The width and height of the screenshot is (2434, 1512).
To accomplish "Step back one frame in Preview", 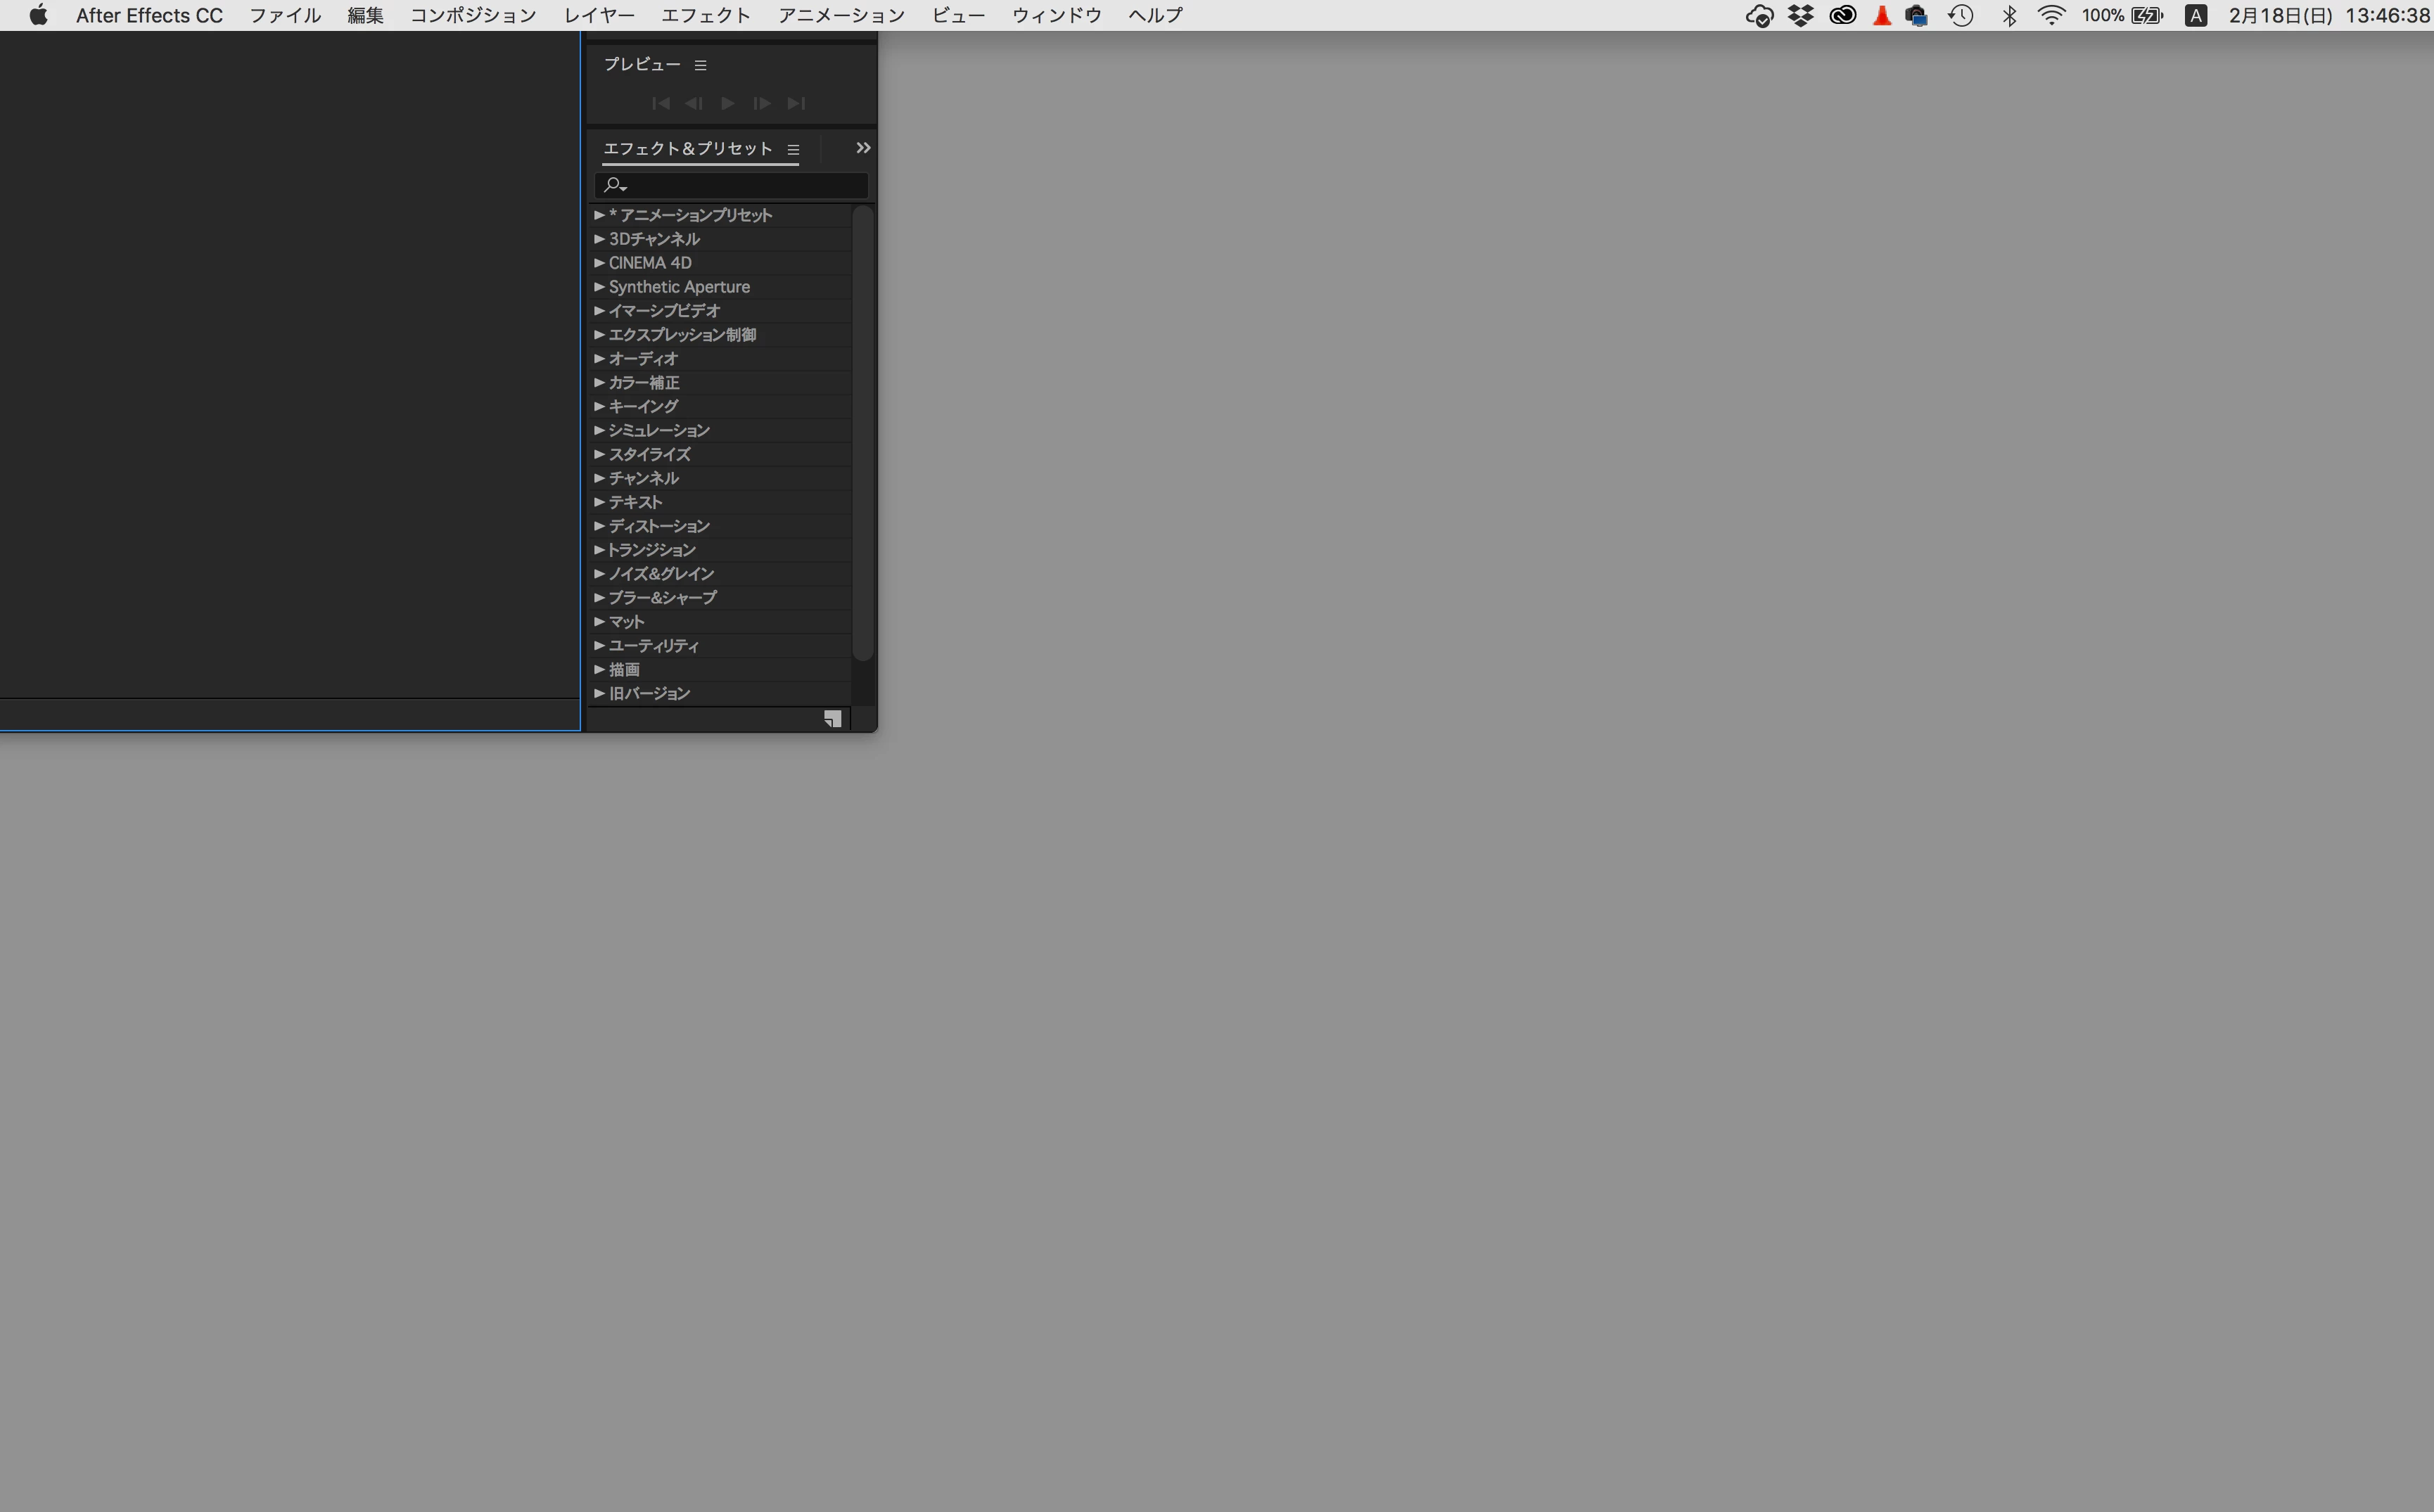I will [x=693, y=103].
